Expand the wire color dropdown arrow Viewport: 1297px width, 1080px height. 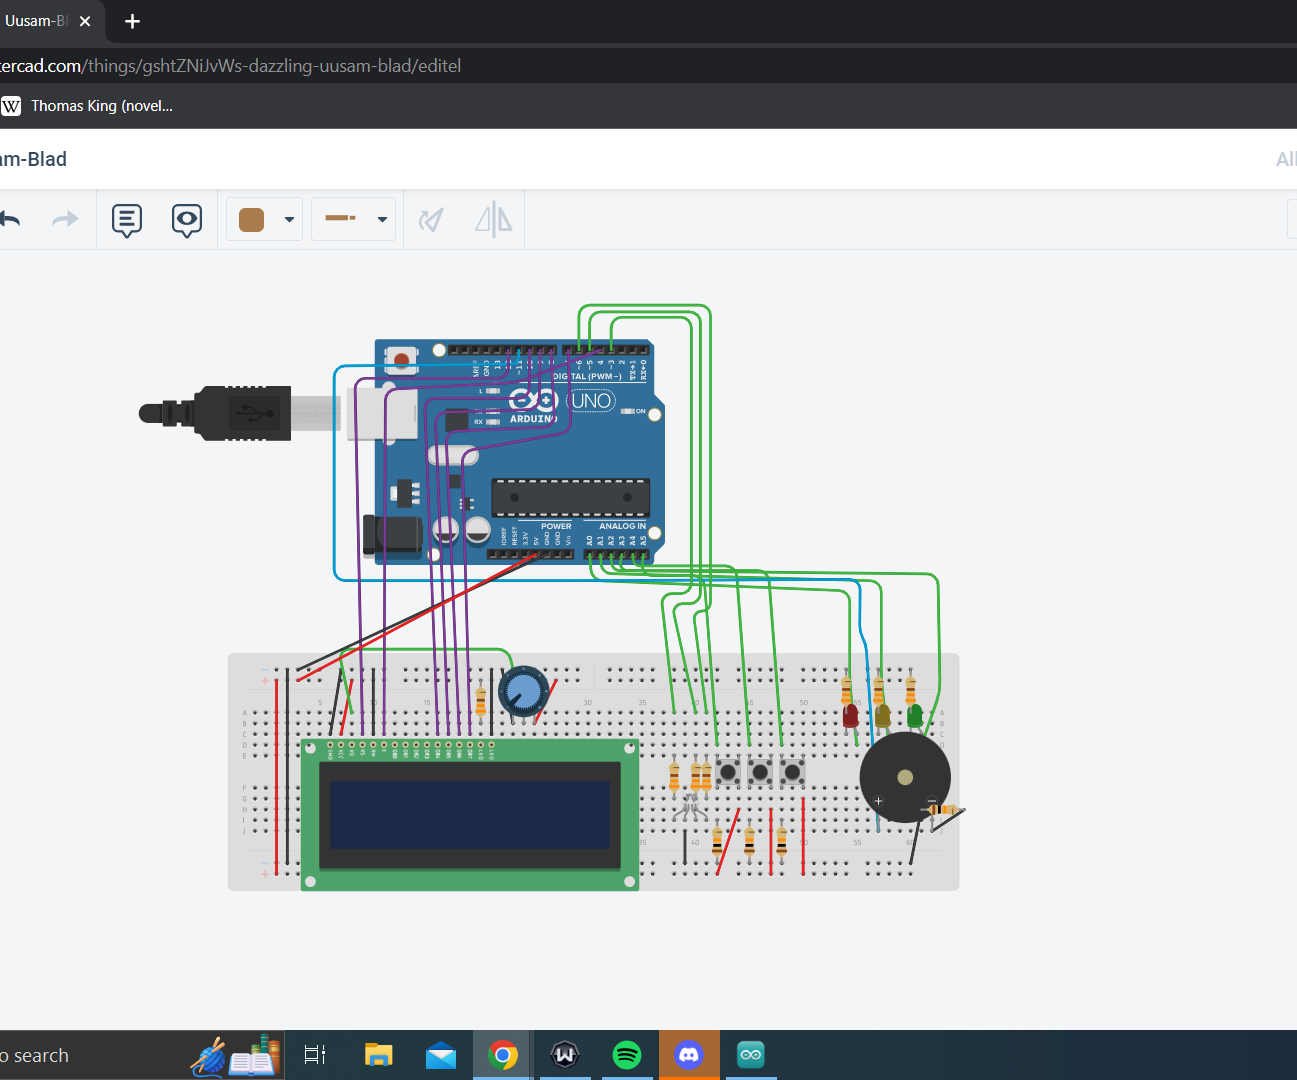click(289, 219)
